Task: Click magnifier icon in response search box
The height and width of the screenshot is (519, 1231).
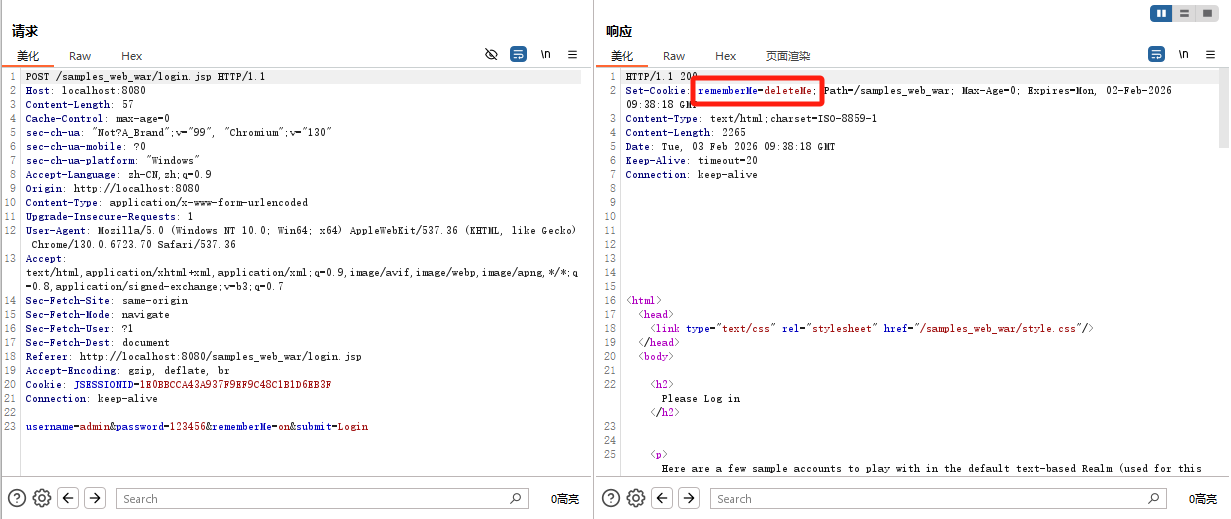Action: [1154, 498]
